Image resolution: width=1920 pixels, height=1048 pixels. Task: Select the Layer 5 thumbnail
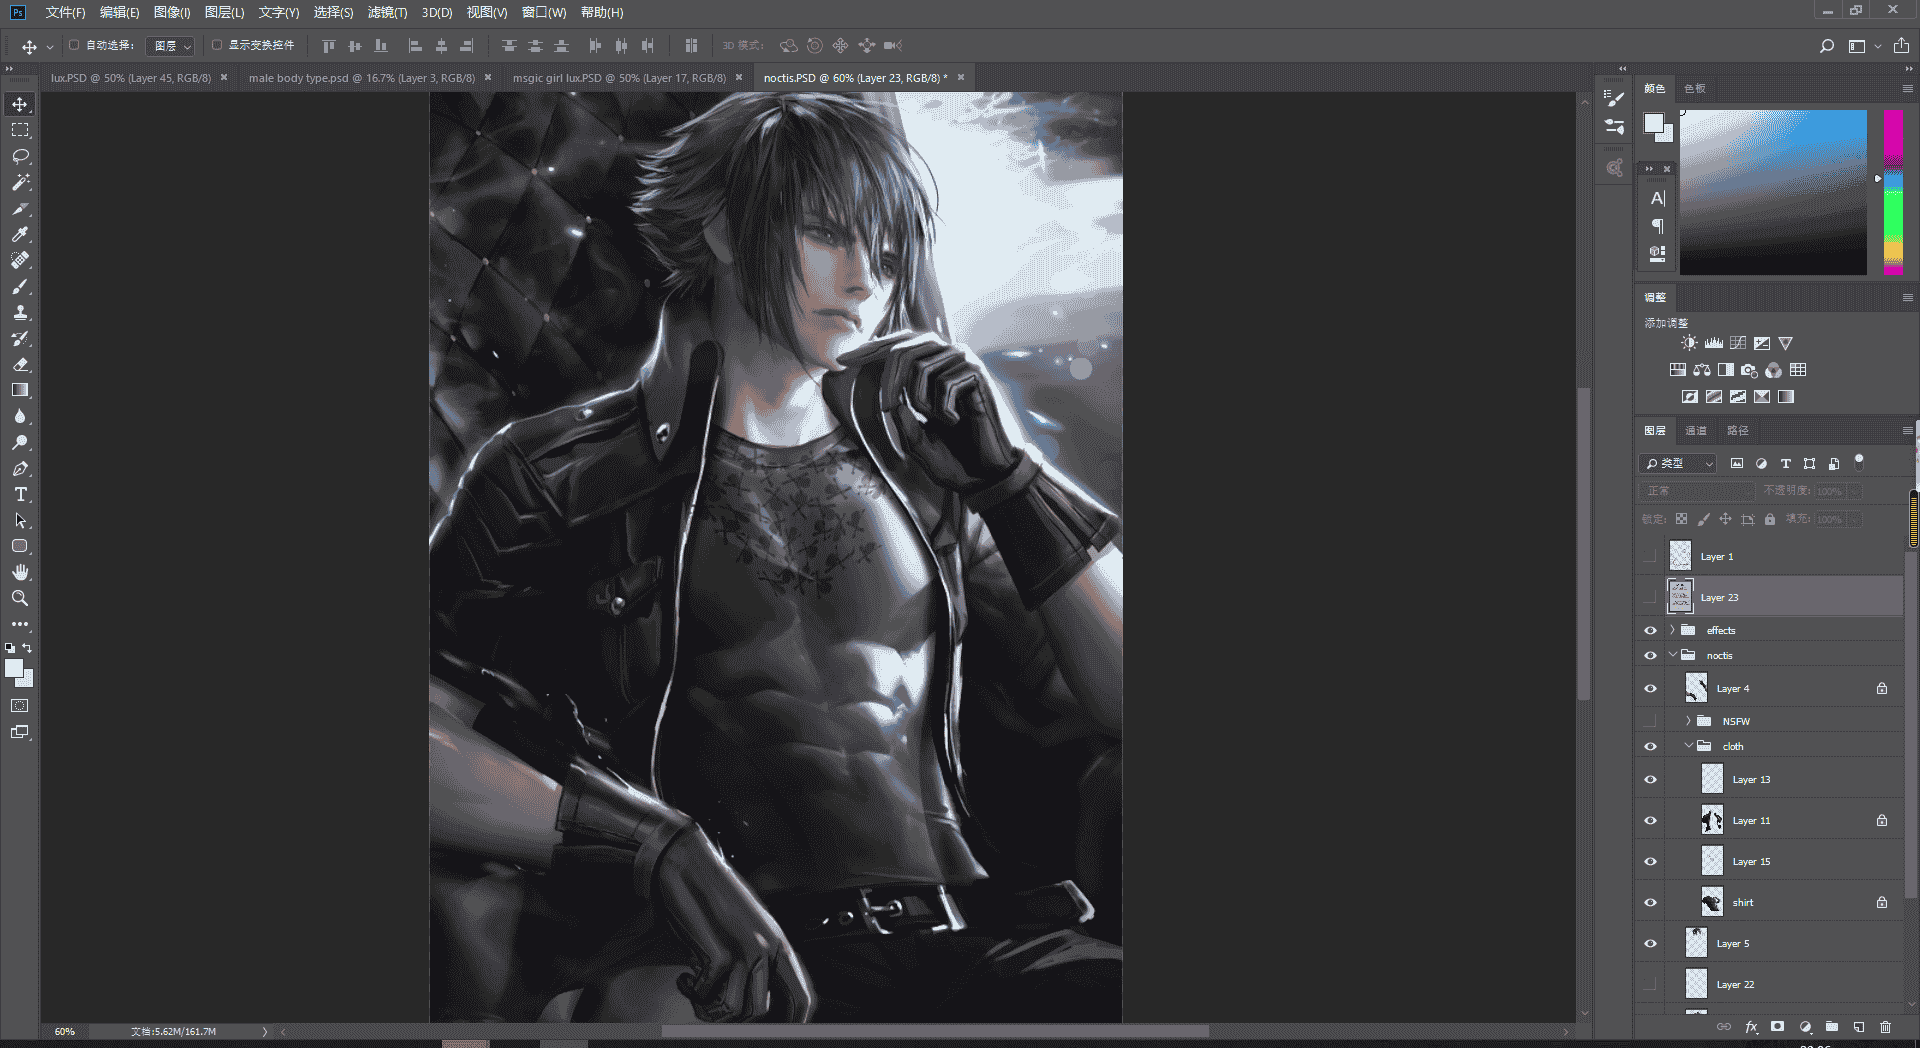click(1696, 943)
